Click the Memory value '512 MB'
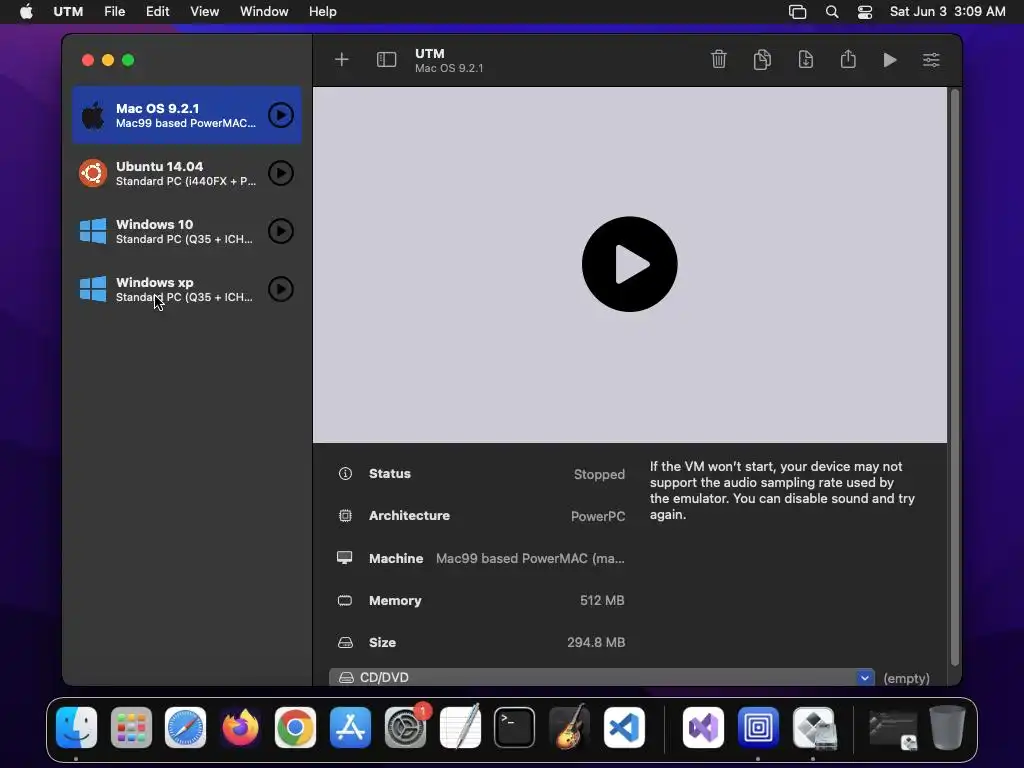1024x768 pixels. pyautogui.click(x=602, y=600)
